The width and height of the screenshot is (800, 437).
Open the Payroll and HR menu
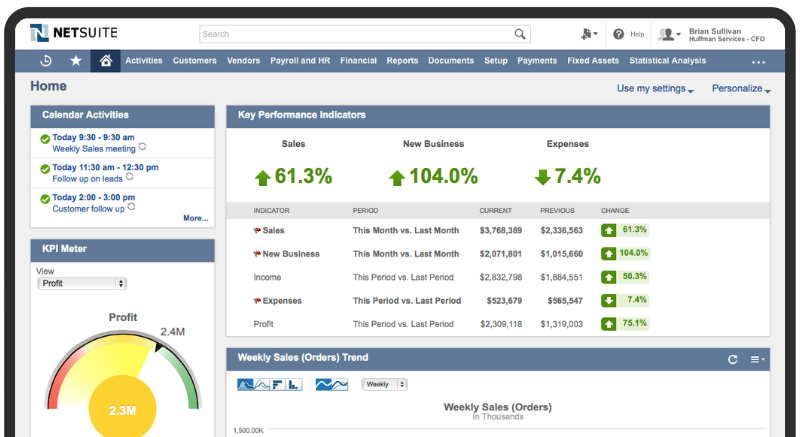300,61
